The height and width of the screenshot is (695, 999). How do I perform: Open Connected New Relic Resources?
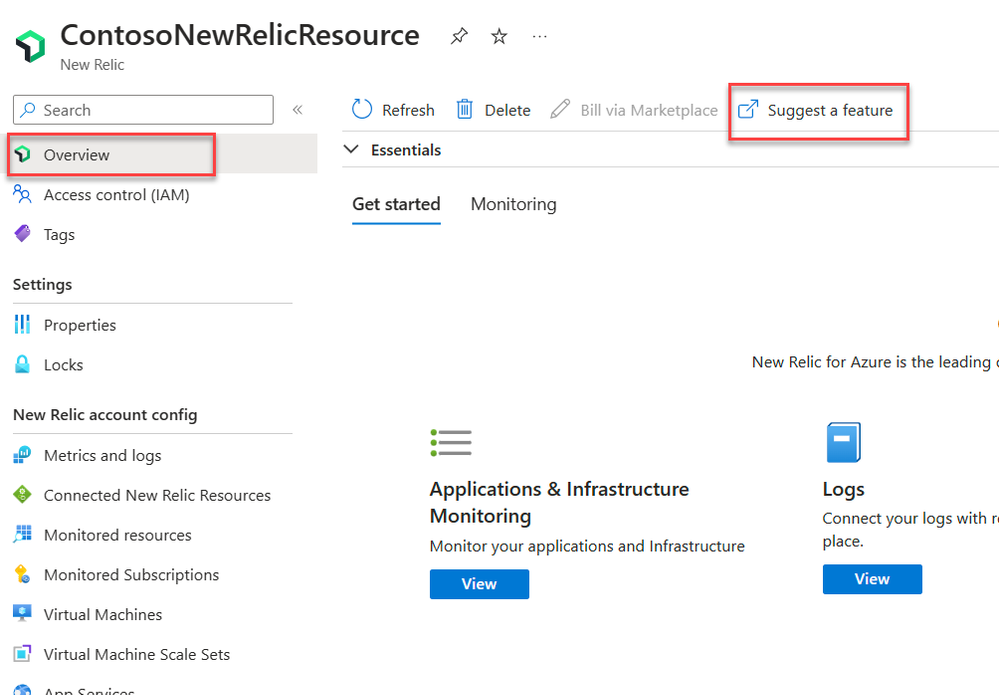157,495
